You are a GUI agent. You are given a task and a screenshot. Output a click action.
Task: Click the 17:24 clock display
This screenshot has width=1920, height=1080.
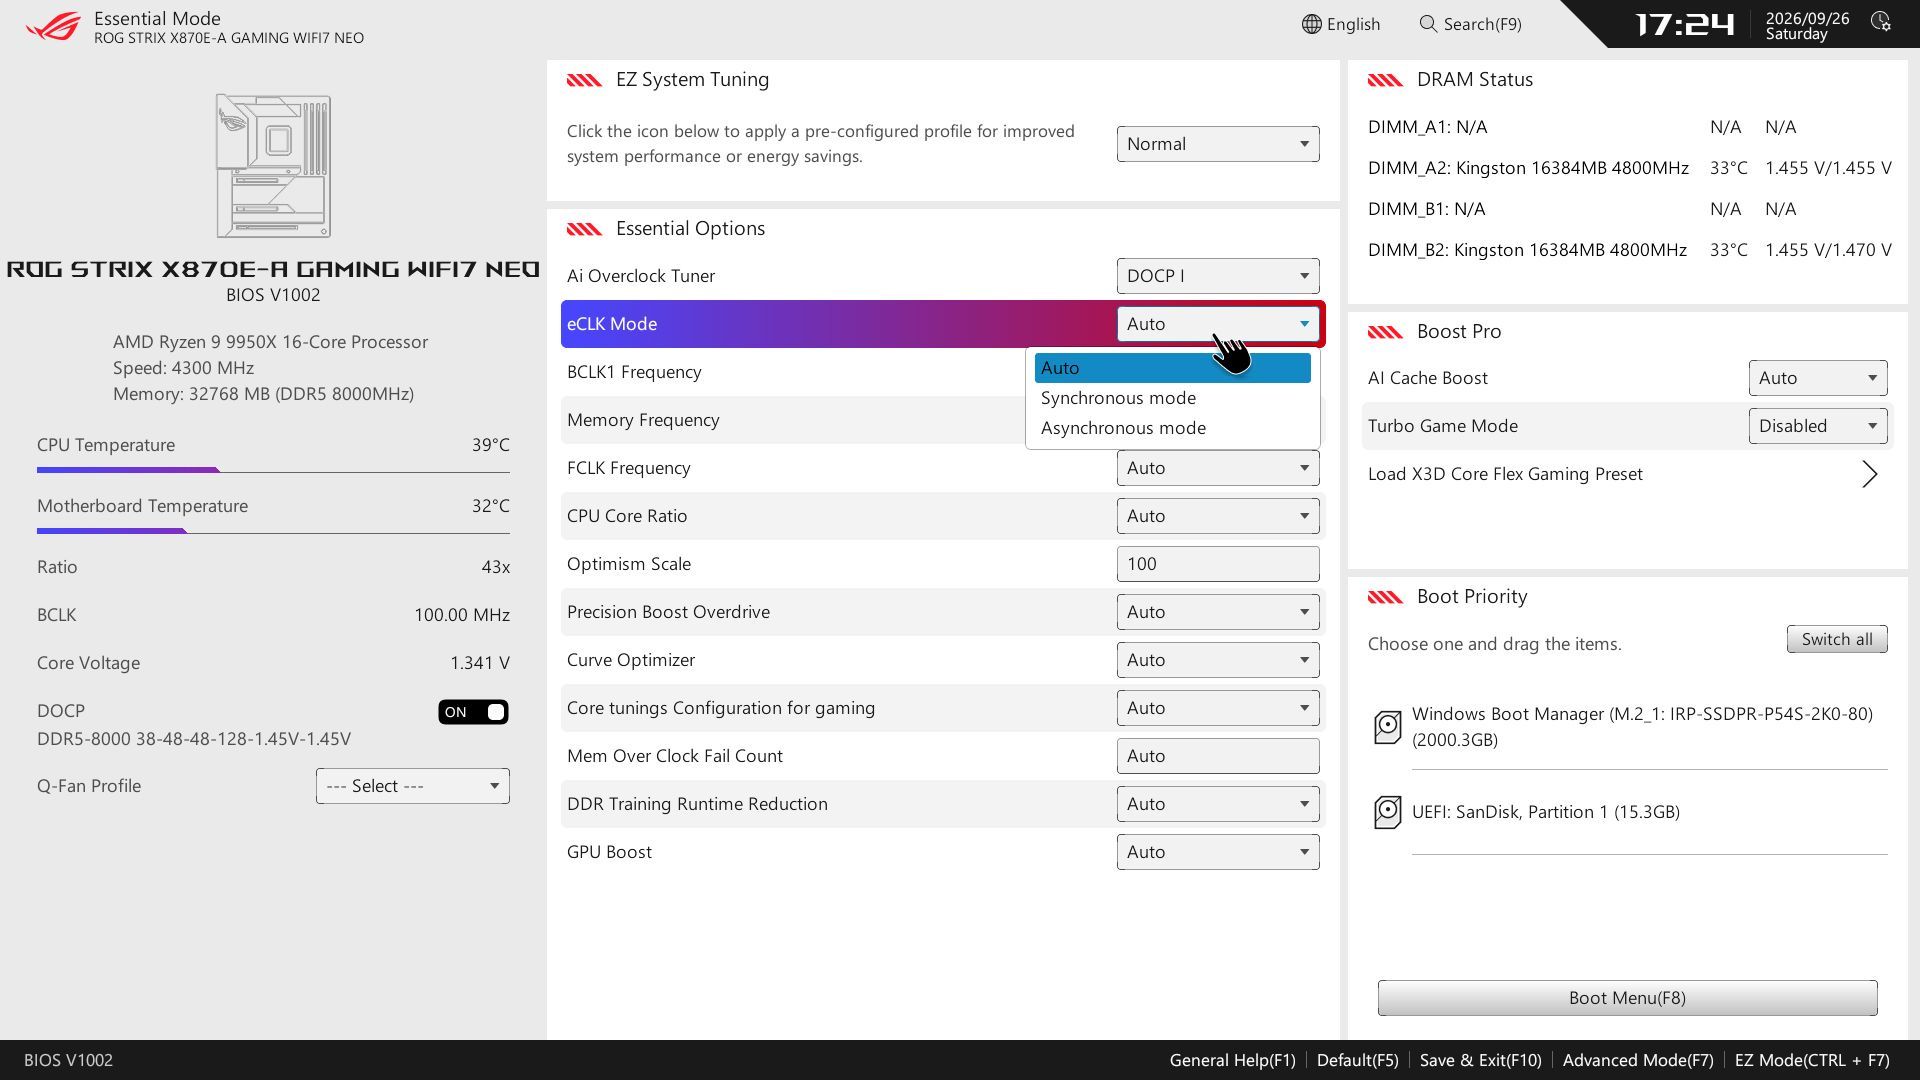(x=1685, y=24)
